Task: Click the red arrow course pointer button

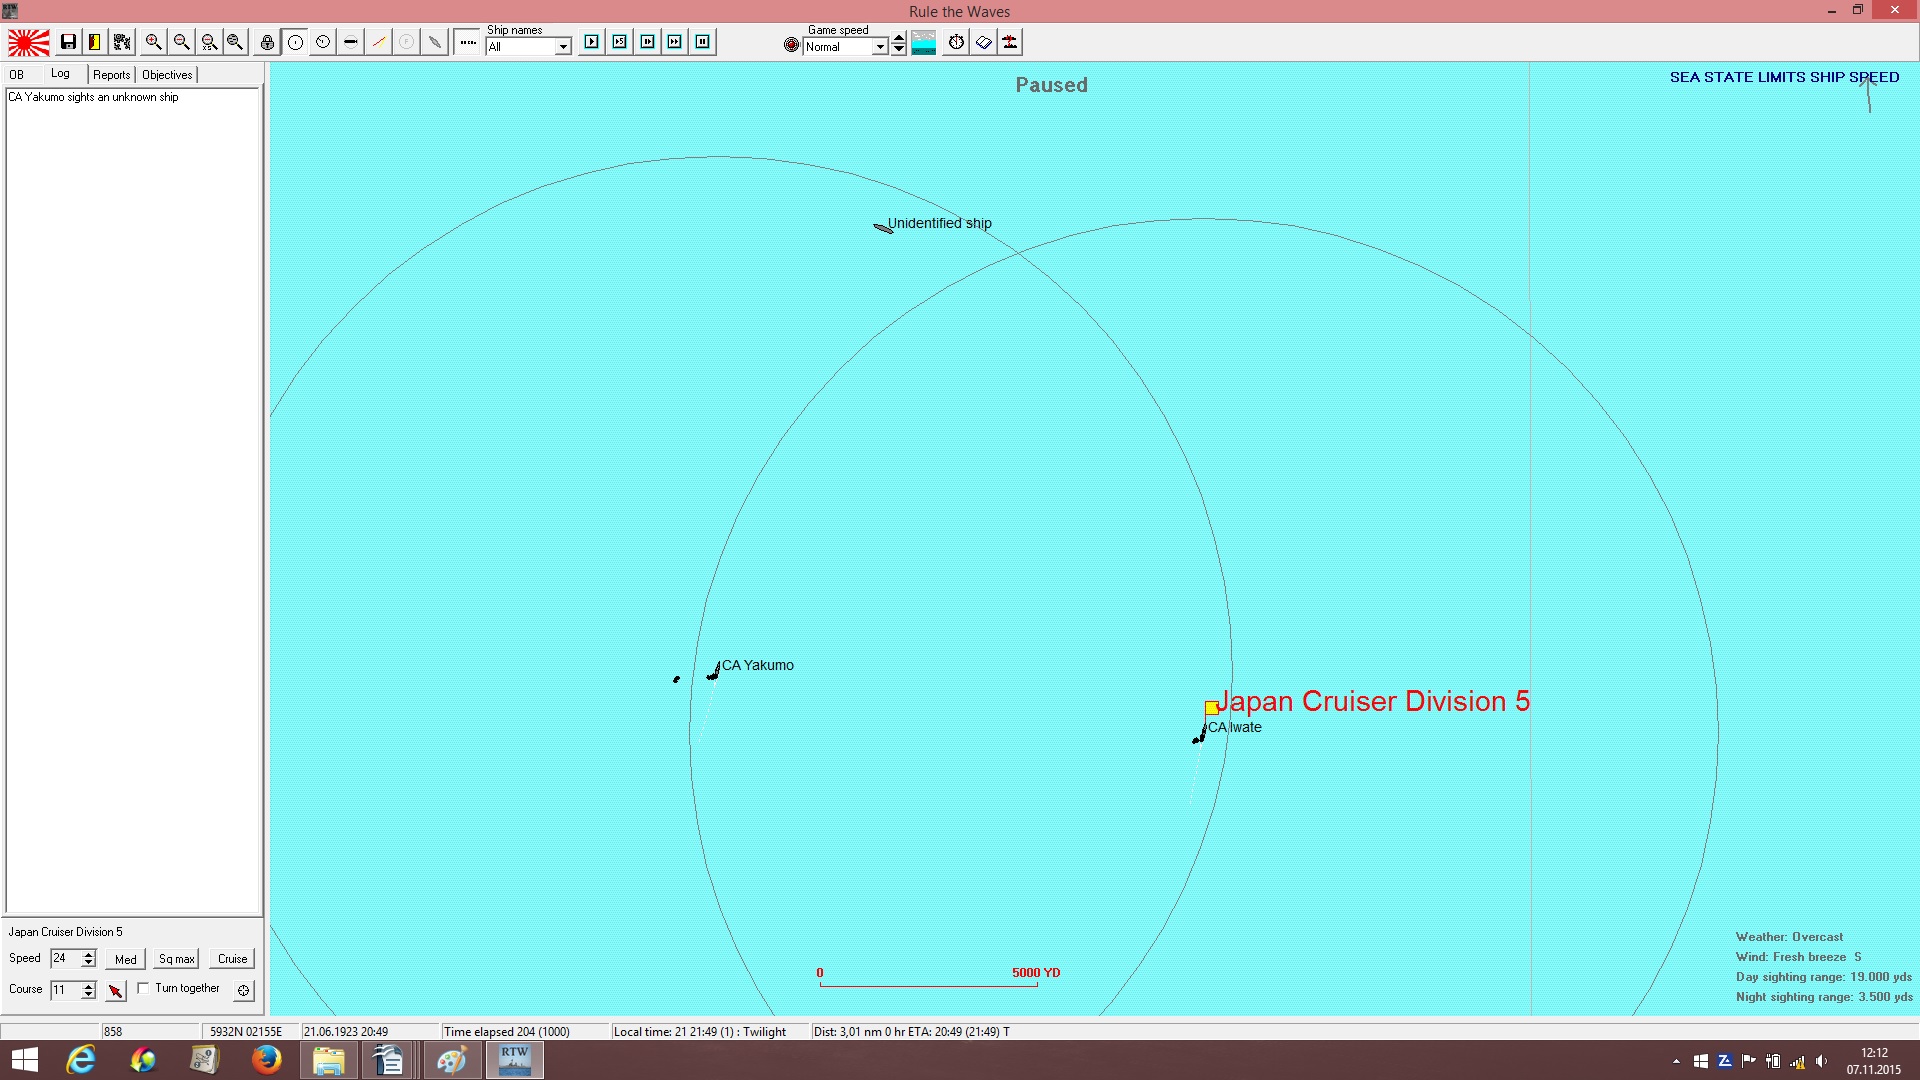Action: [116, 990]
